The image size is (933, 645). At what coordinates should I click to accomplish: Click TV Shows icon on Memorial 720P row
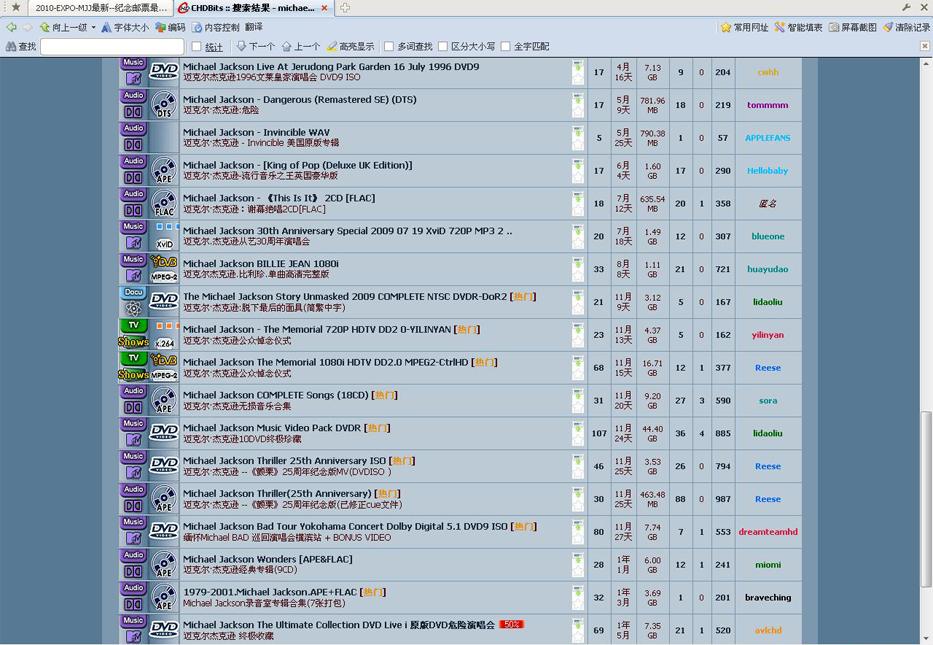click(133, 334)
